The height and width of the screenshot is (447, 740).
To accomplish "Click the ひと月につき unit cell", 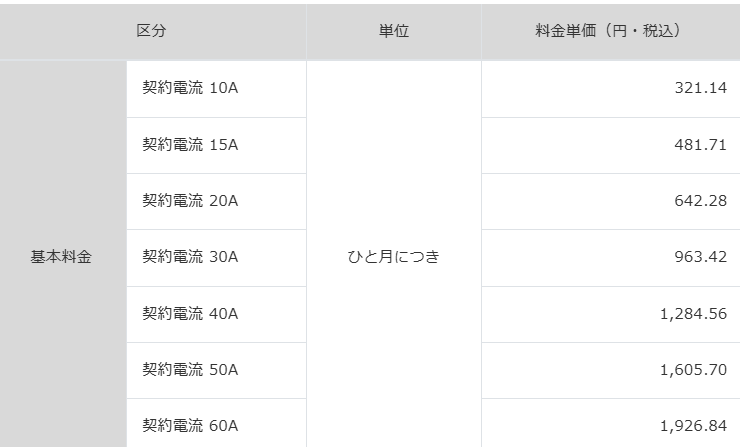I will [x=393, y=257].
